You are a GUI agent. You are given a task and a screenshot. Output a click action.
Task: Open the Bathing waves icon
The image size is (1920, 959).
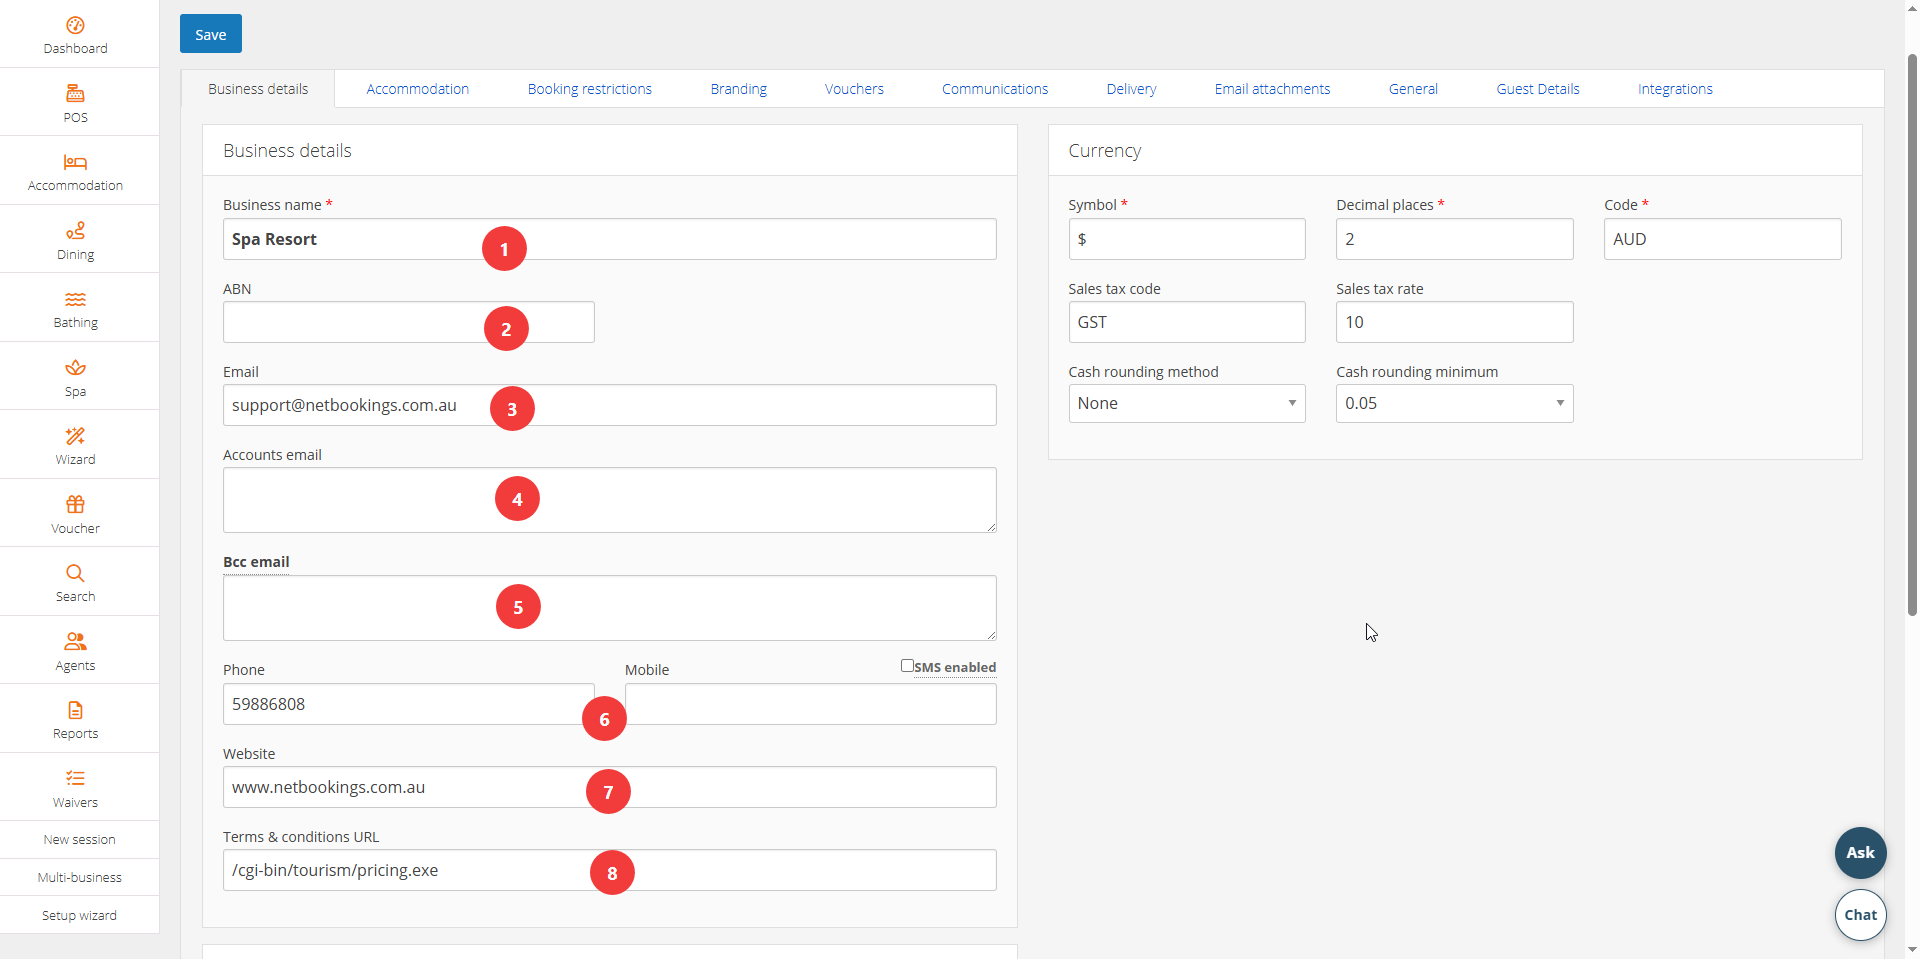point(75,299)
